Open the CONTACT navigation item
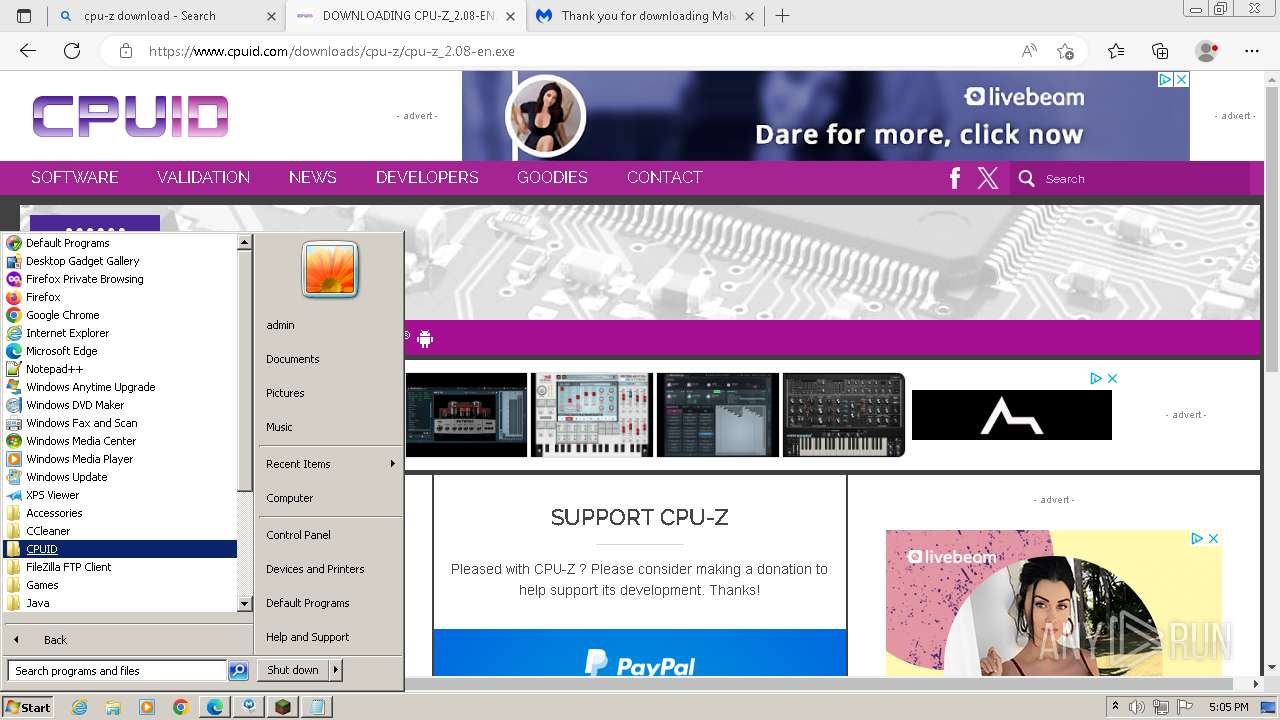Image resolution: width=1280 pixels, height=720 pixels. click(665, 177)
